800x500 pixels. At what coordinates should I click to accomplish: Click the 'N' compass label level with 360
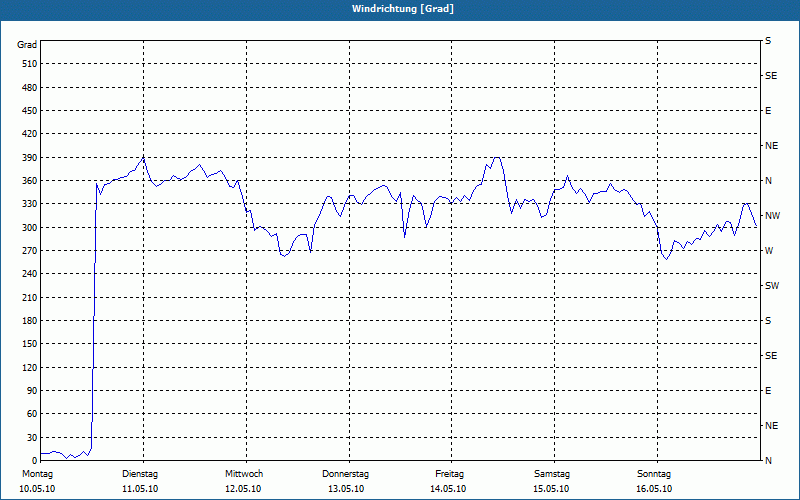[768, 181]
